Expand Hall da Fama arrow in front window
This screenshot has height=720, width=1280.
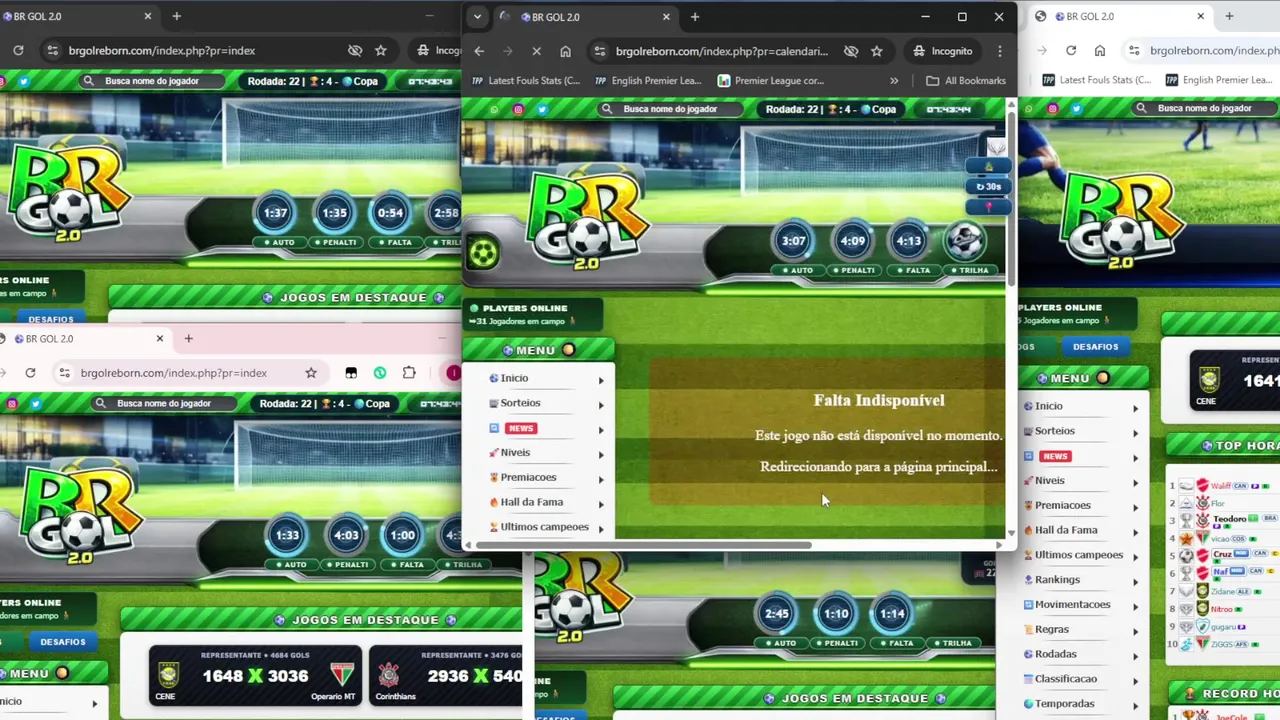pyautogui.click(x=601, y=504)
